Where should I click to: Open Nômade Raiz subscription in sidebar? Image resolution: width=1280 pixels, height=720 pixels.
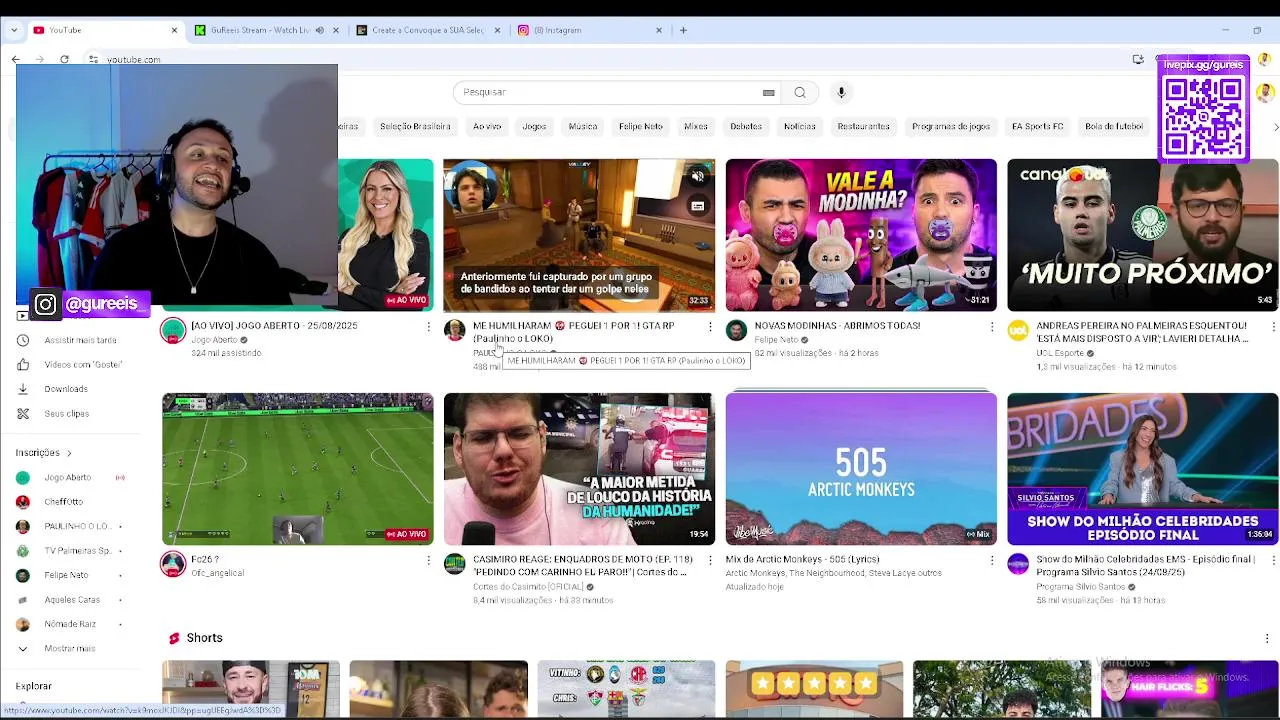tap(70, 624)
